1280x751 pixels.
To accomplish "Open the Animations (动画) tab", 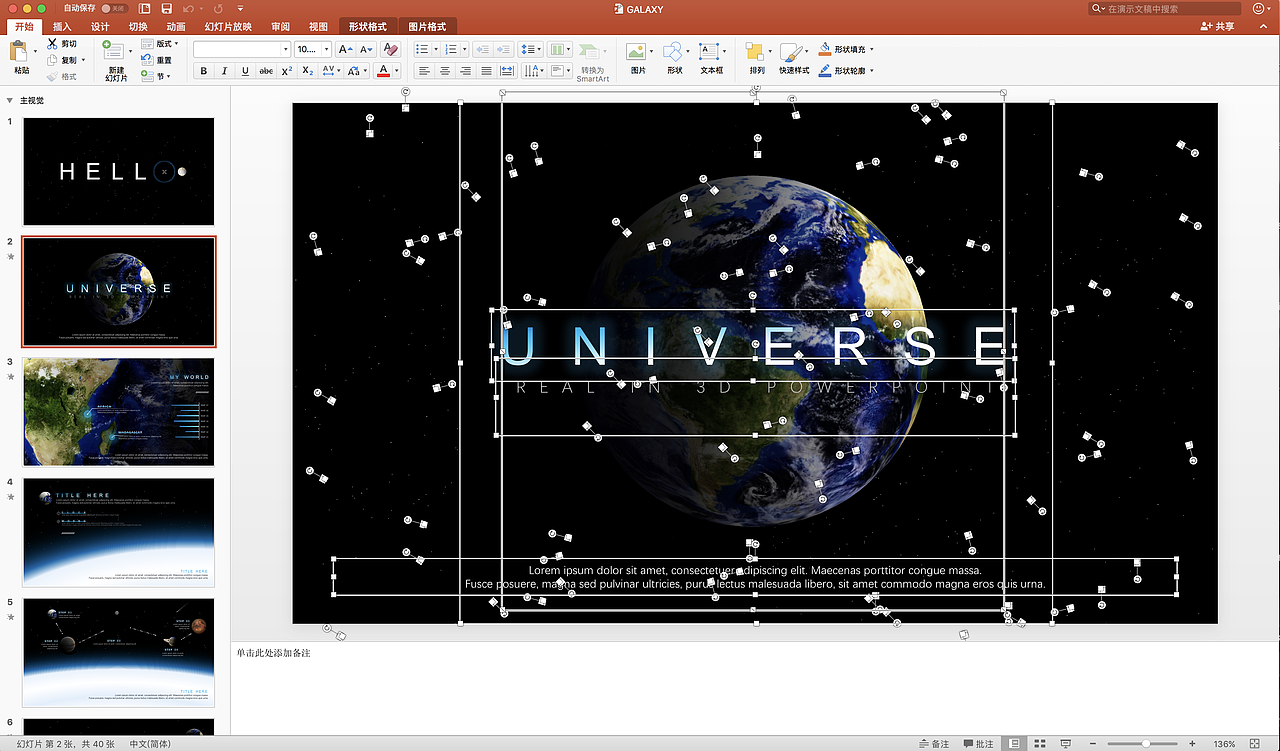I will pyautogui.click(x=176, y=27).
